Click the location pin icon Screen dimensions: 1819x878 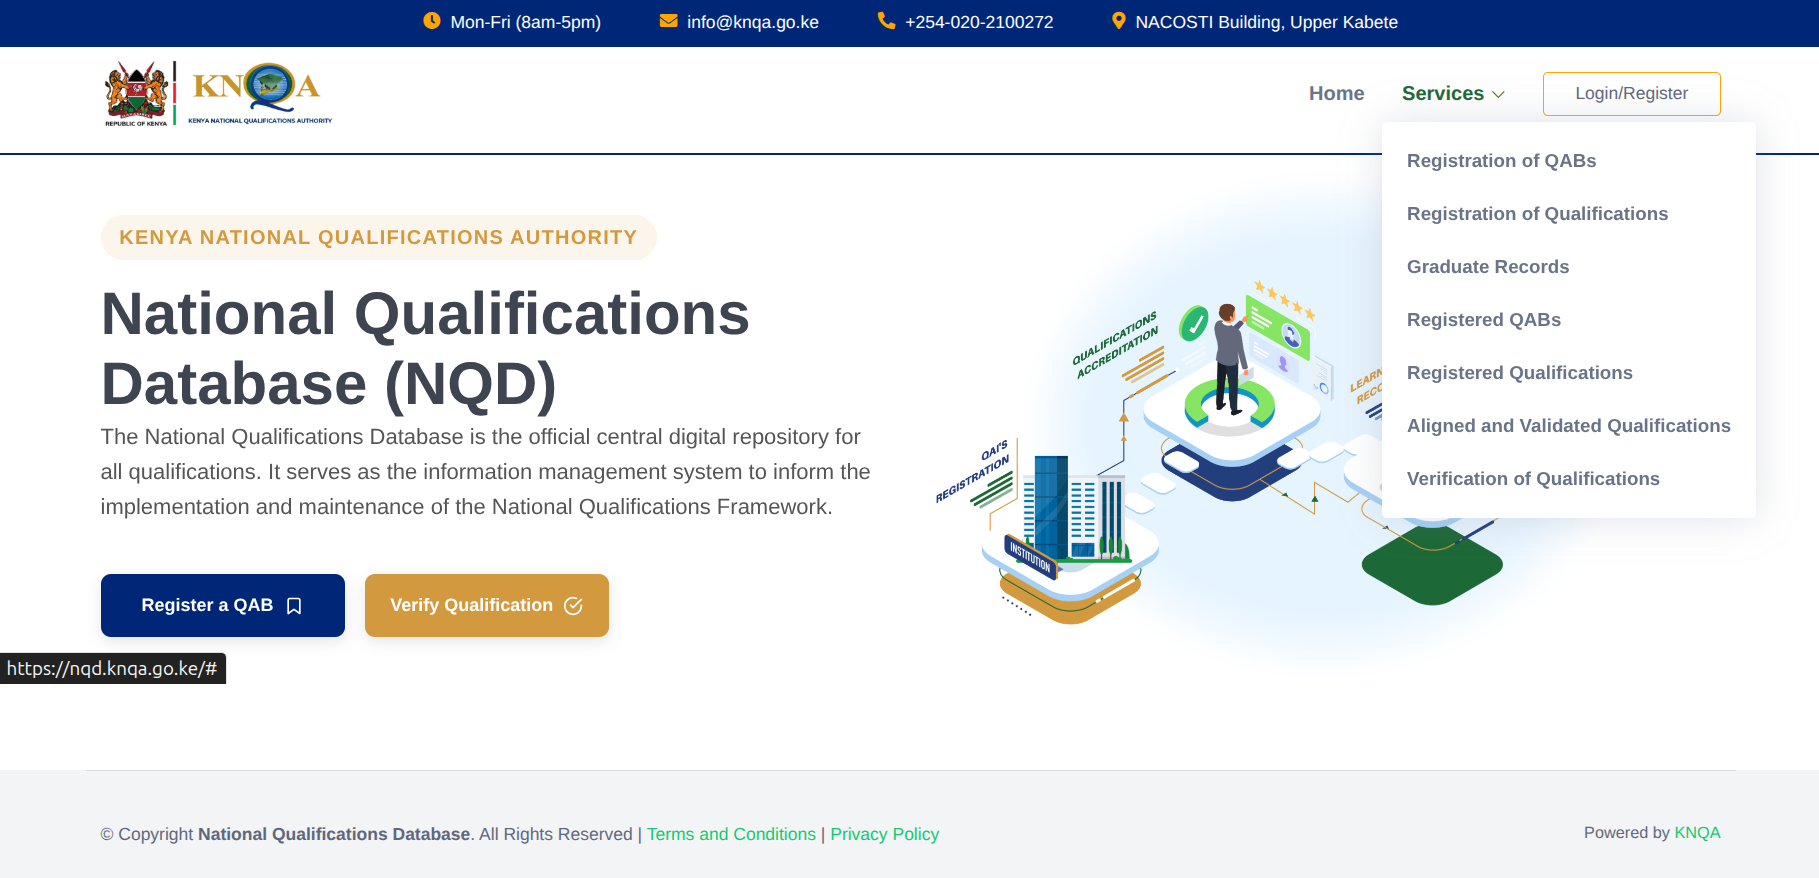pyautogui.click(x=1118, y=21)
